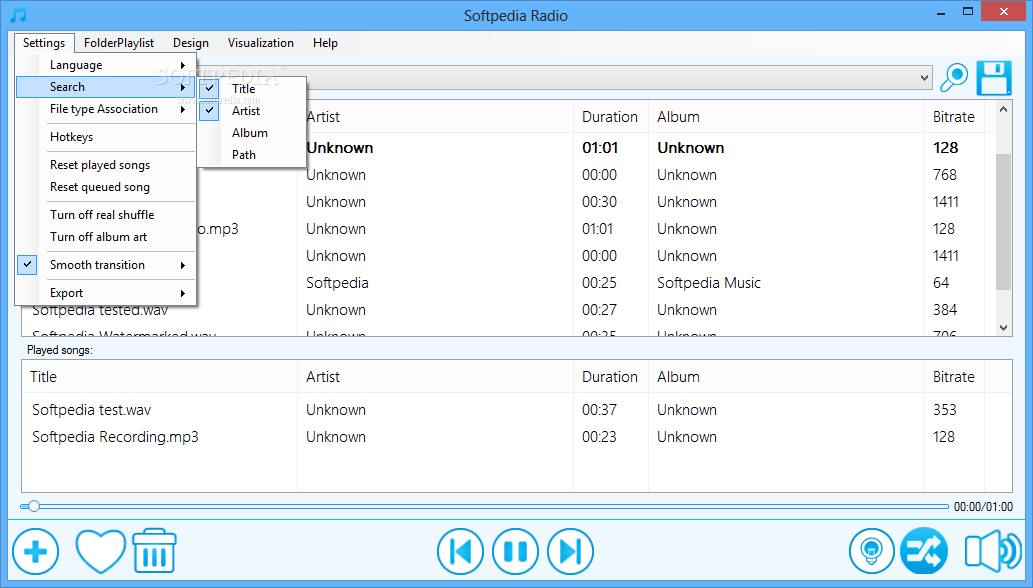
Task: Click the 00:30 duration cell
Action: coord(600,202)
